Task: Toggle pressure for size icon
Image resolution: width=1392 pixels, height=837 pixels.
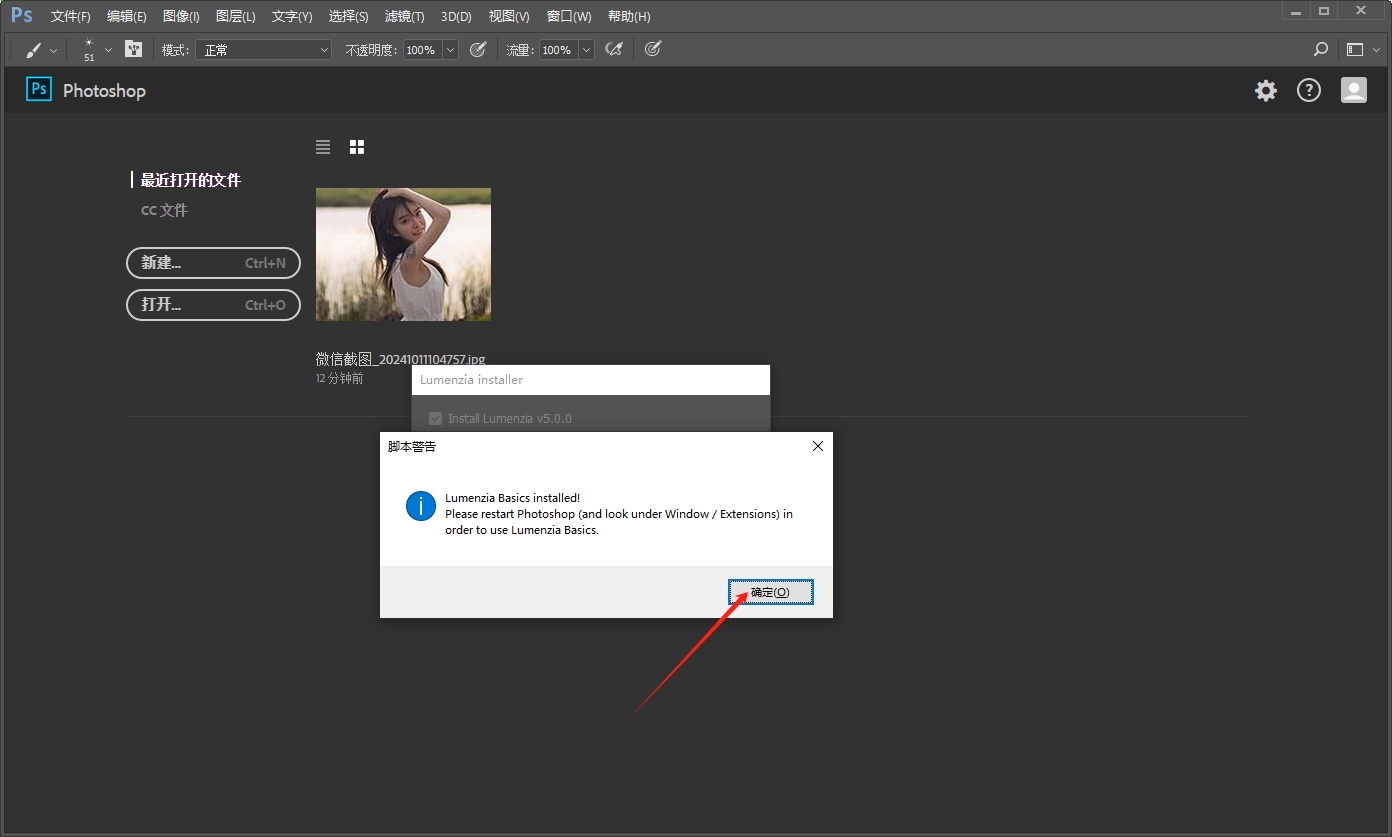Action: pos(653,49)
